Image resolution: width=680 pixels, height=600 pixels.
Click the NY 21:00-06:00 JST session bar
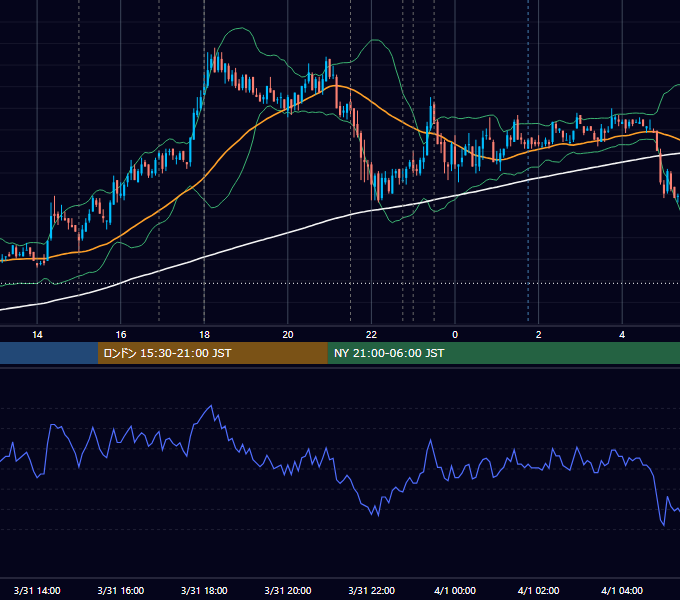tap(503, 353)
